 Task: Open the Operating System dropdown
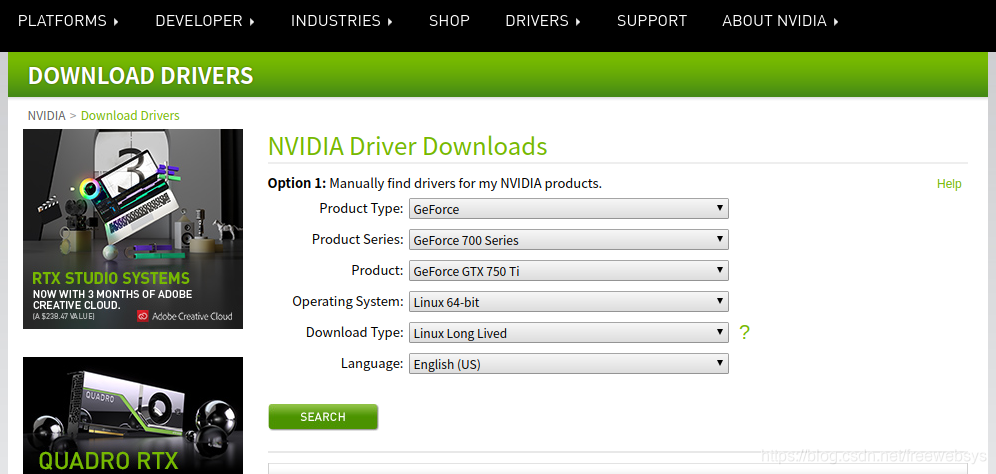[x=569, y=302]
